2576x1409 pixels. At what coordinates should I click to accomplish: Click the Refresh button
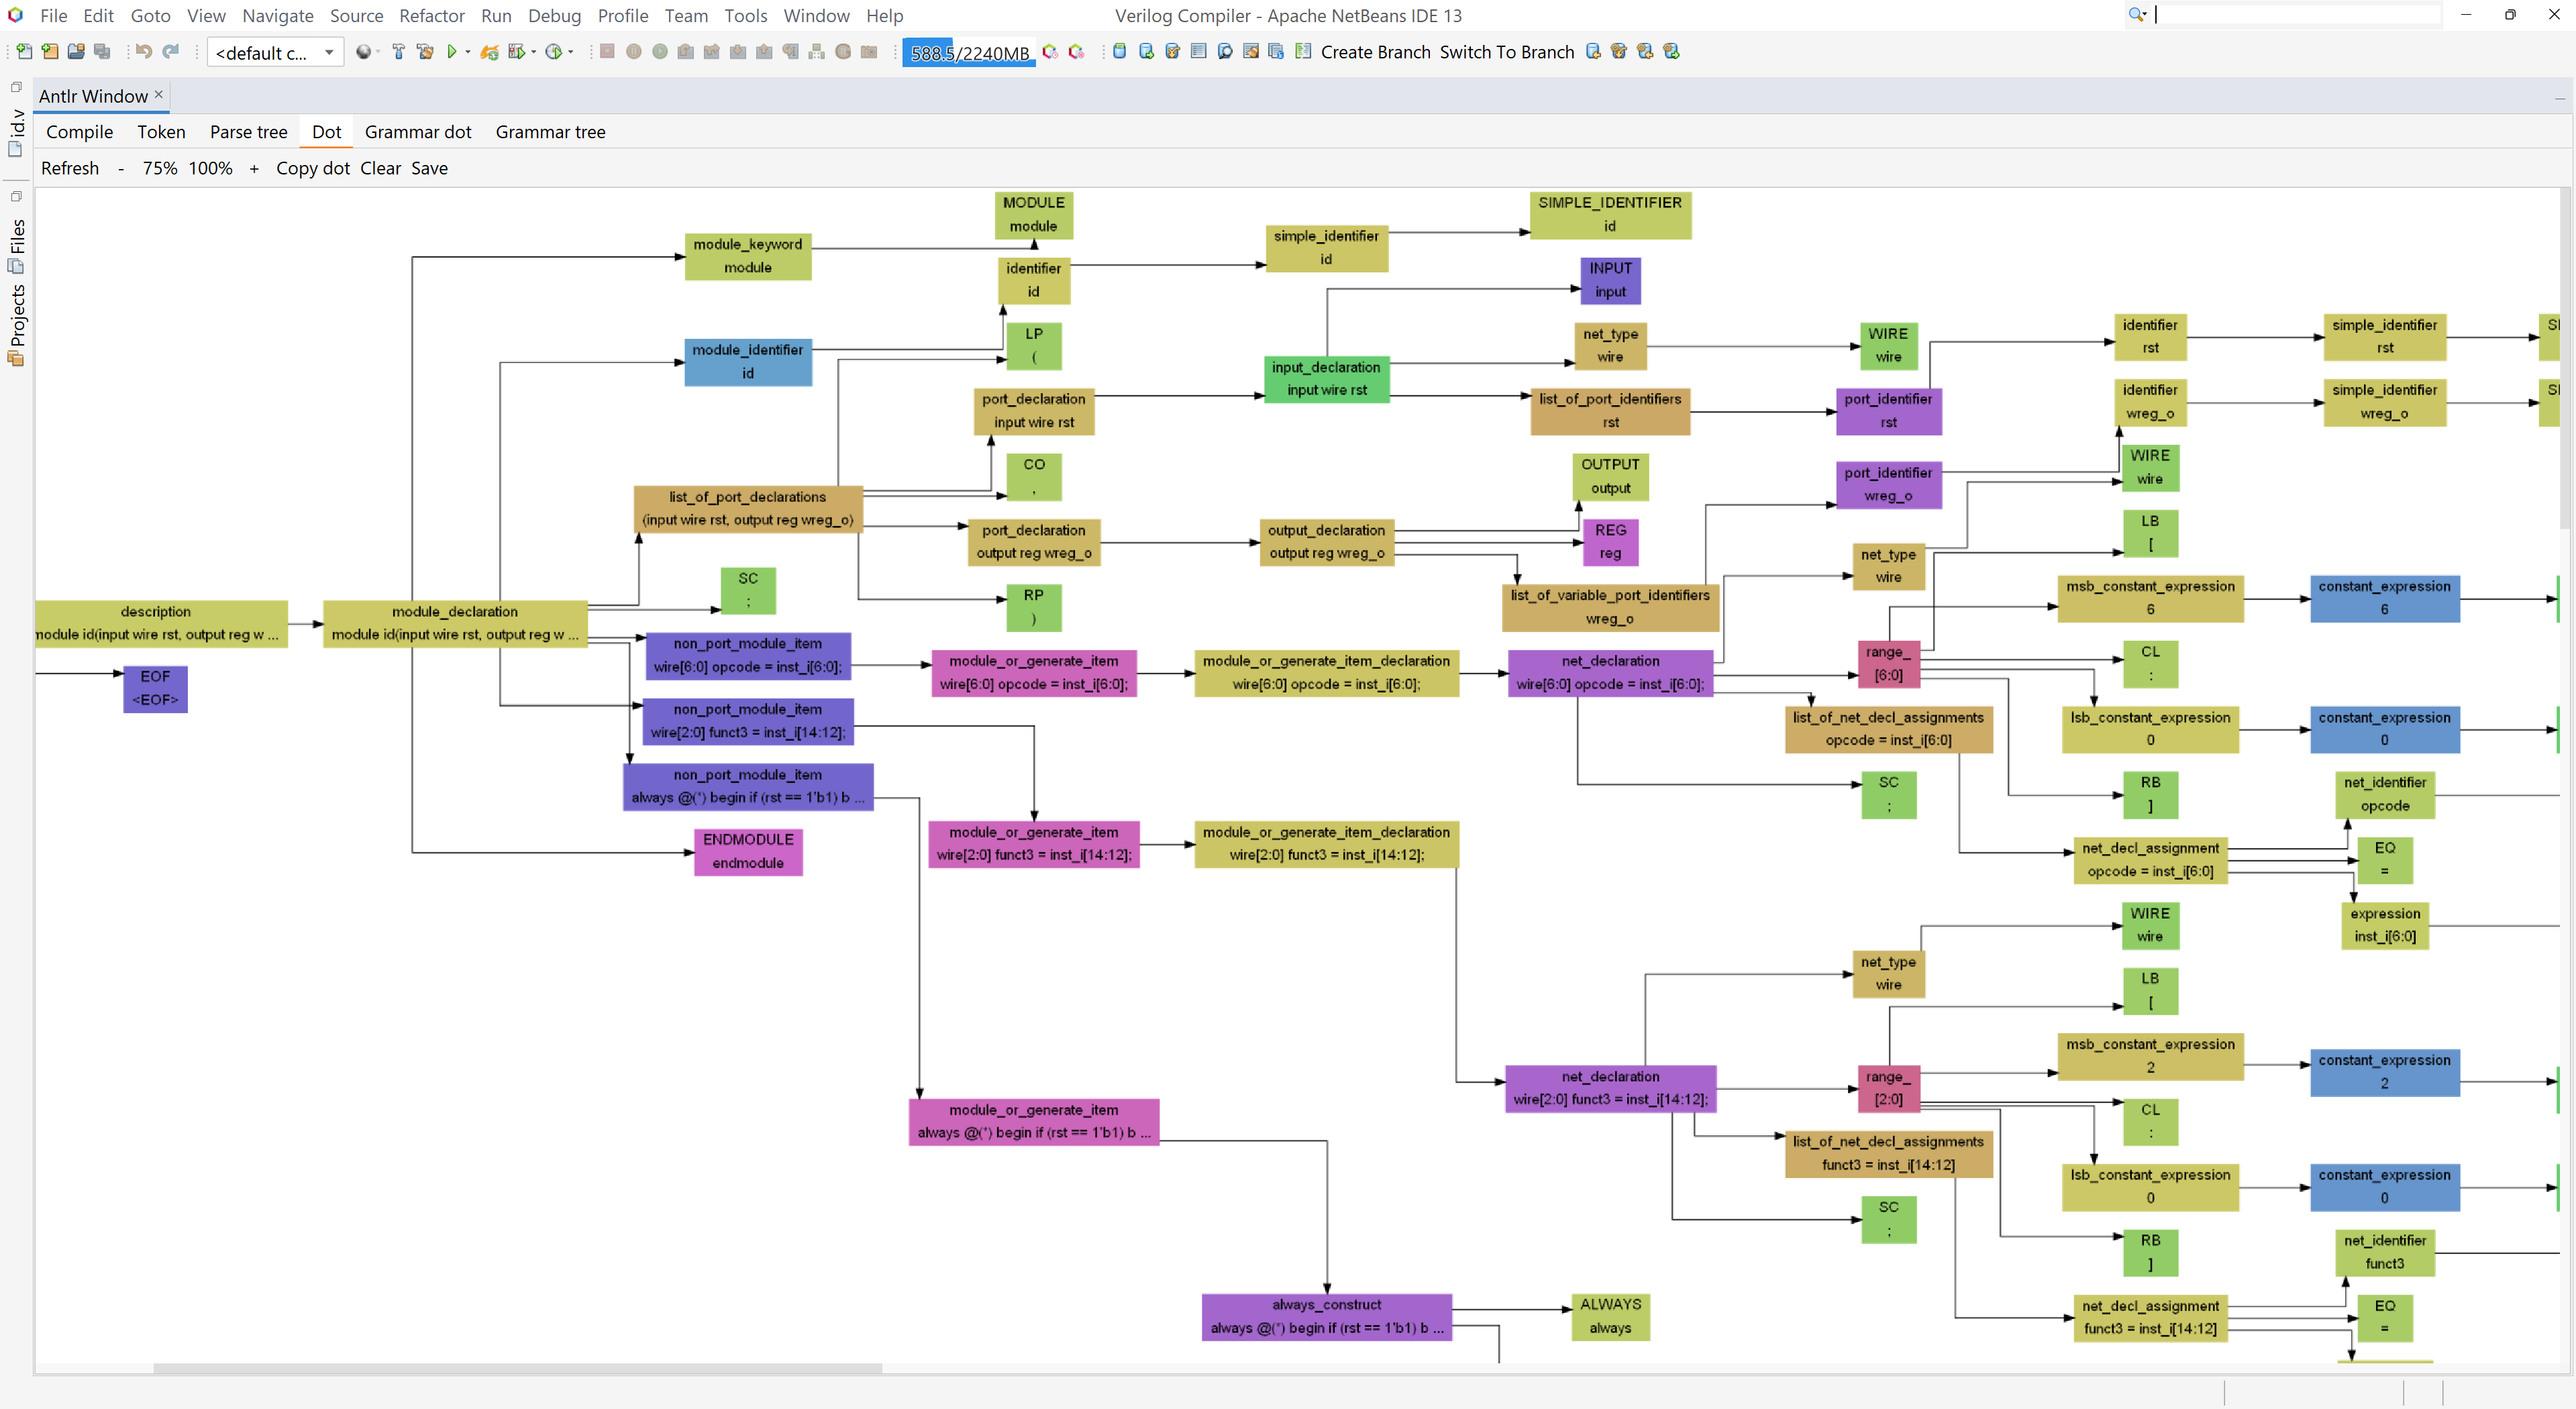(70, 168)
